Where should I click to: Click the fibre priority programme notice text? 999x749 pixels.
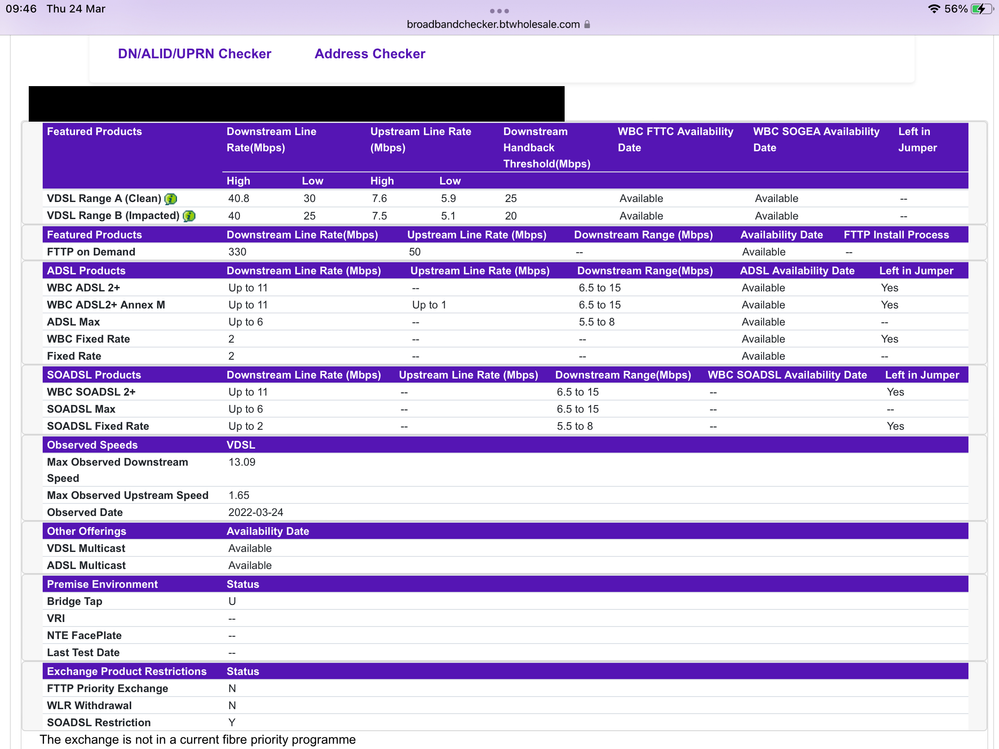pos(197,740)
